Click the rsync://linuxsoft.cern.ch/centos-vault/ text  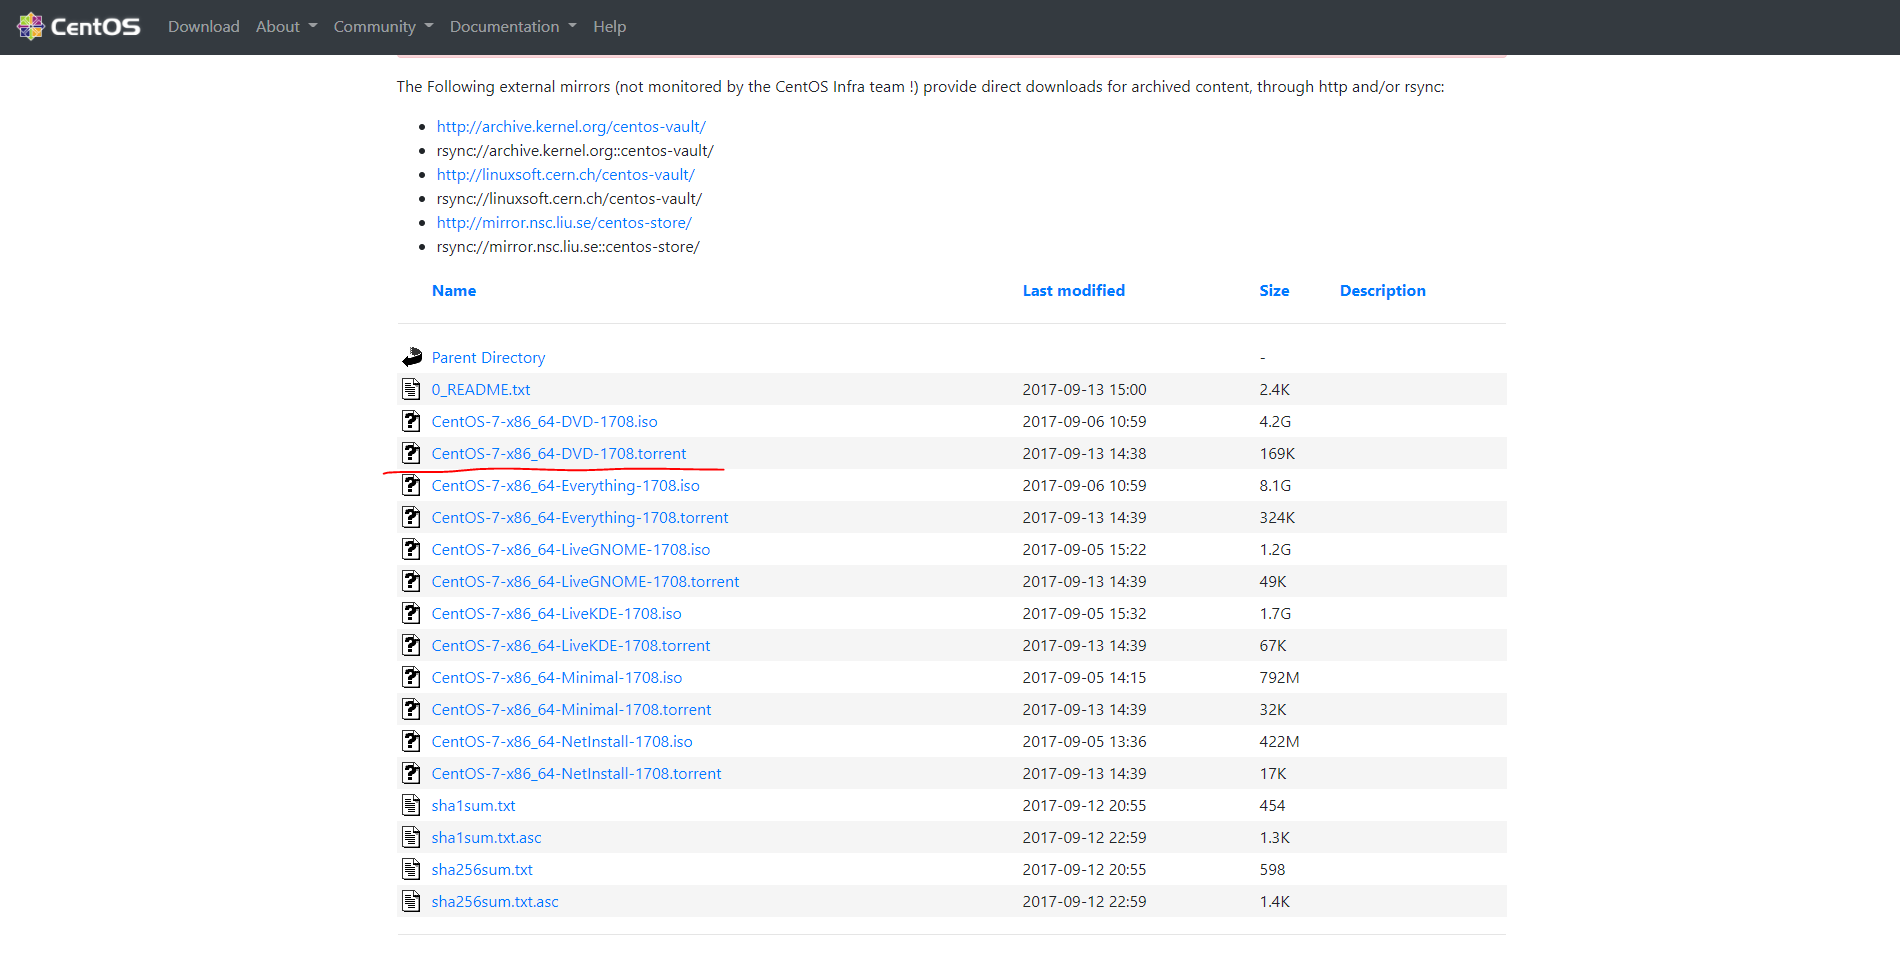click(570, 198)
